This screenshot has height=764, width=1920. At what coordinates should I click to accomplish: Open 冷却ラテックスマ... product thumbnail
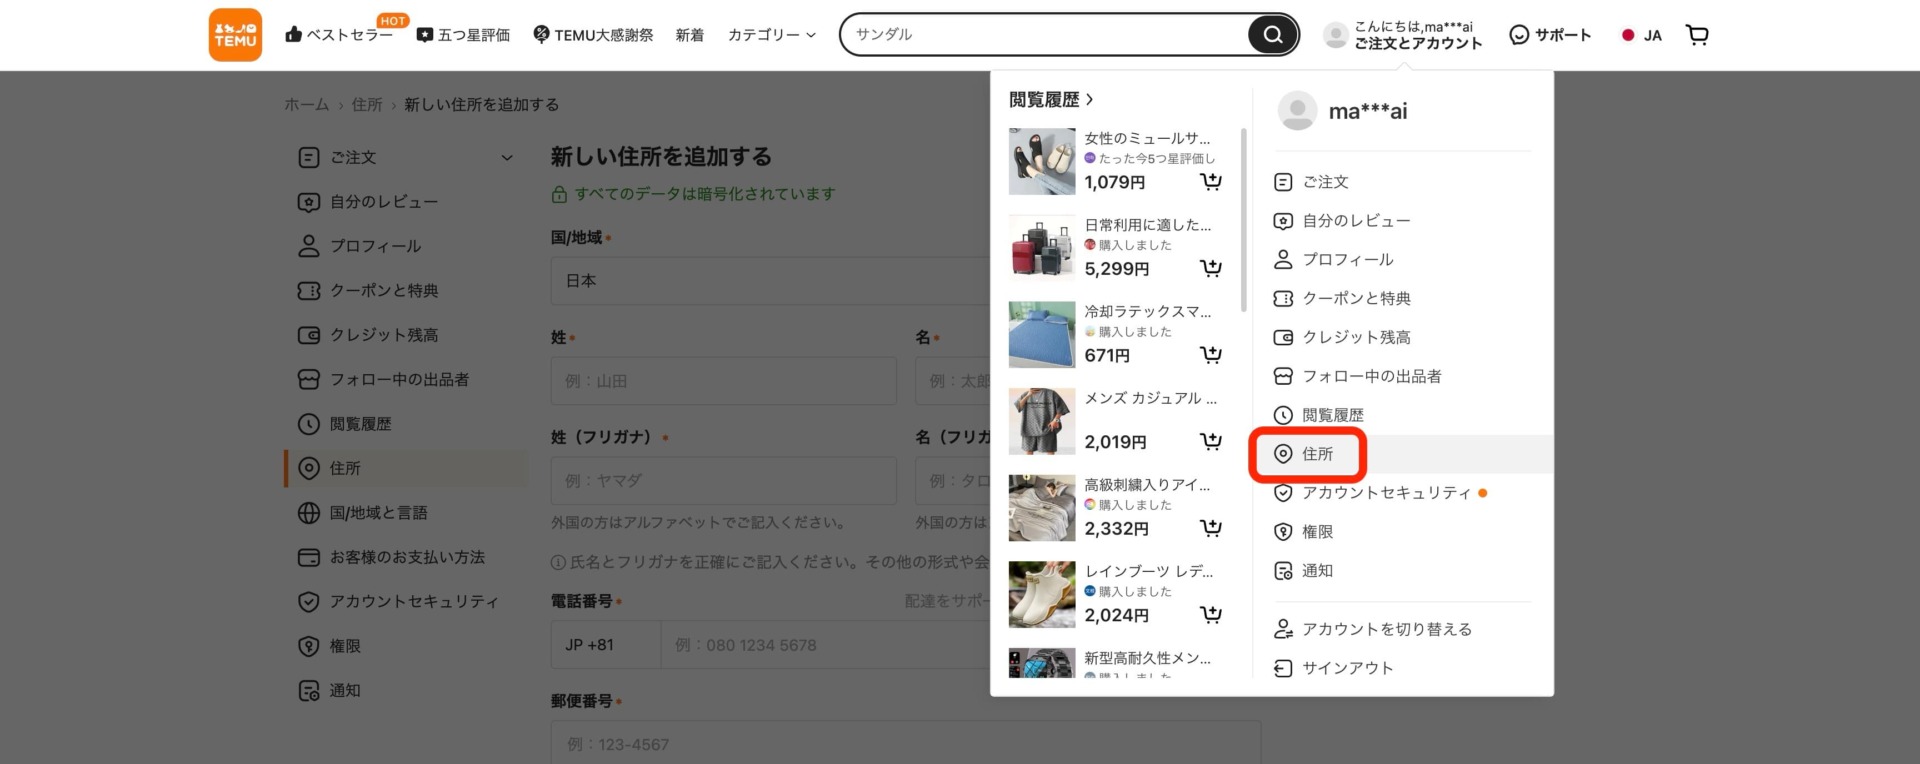[1042, 334]
